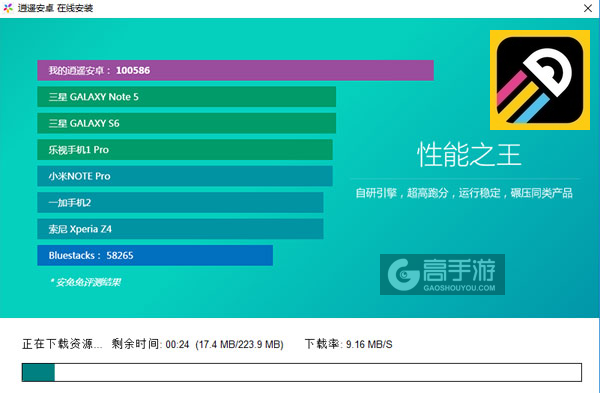This screenshot has width=600, height=393.
Task: Select the 一加手机2 bar
Action: 180,202
